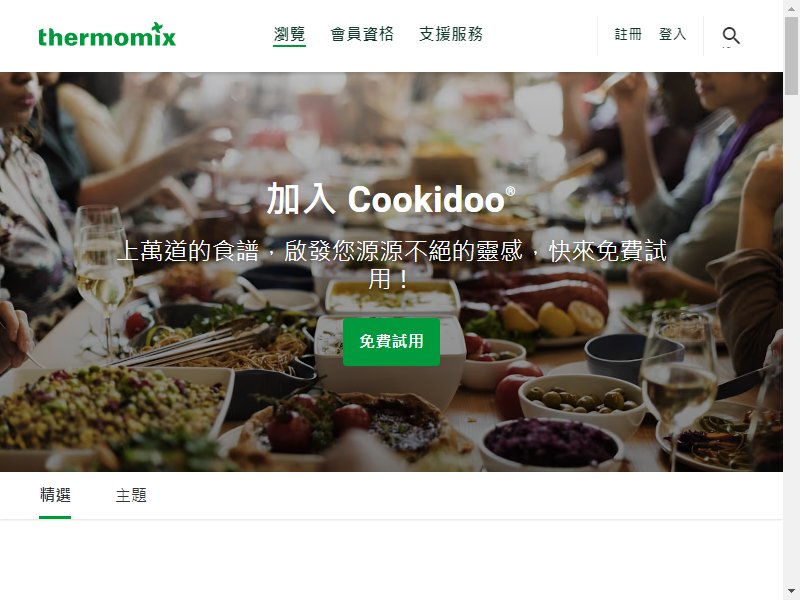The image size is (800, 600).
Task: Open the 會員資格 menu item
Action: 362,34
